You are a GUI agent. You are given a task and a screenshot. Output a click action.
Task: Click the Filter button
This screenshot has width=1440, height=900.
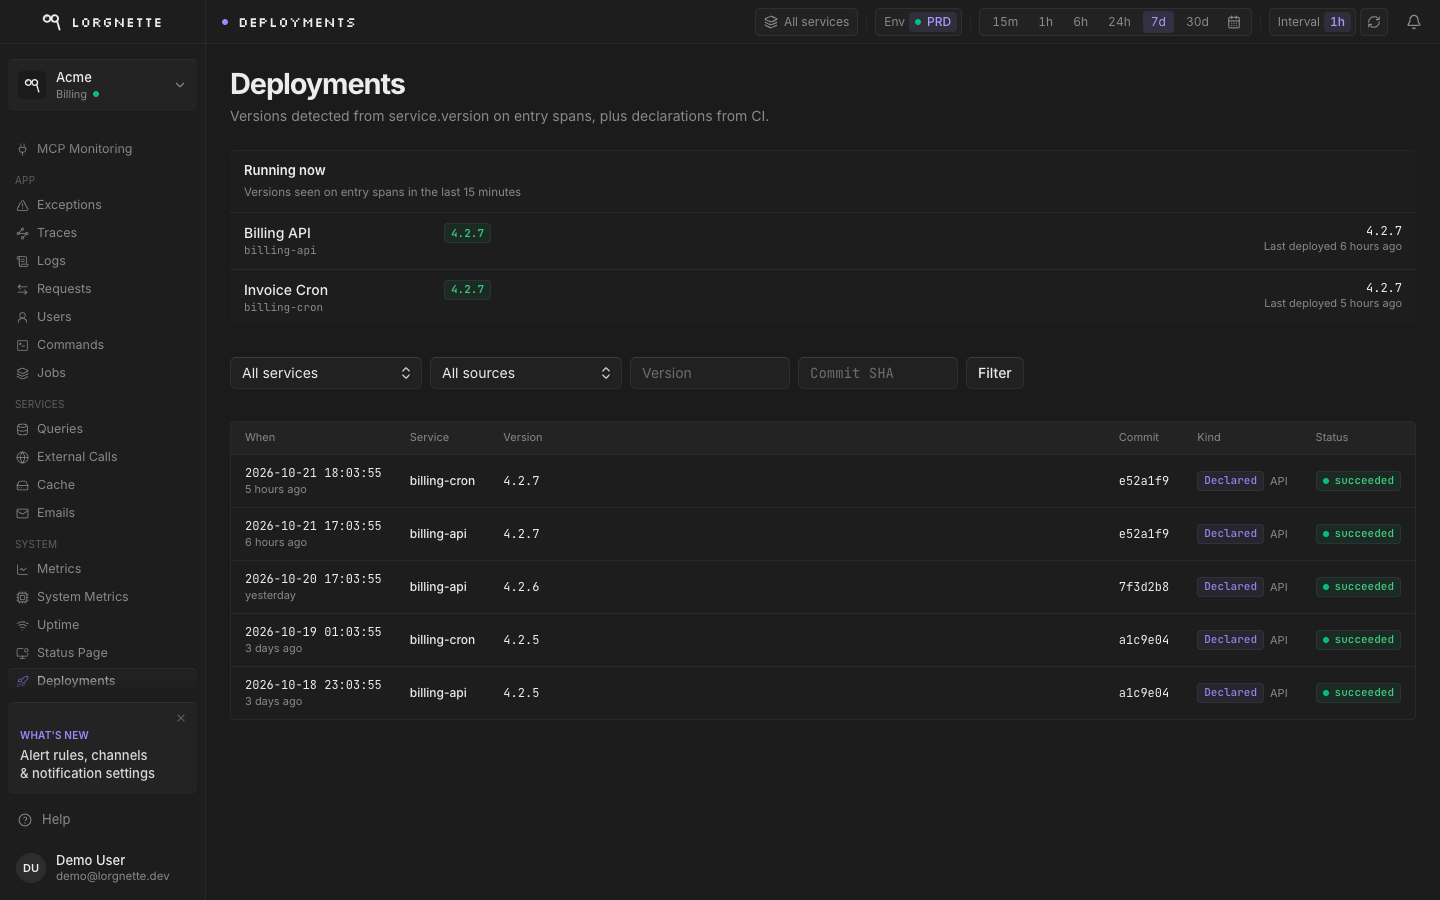point(994,373)
